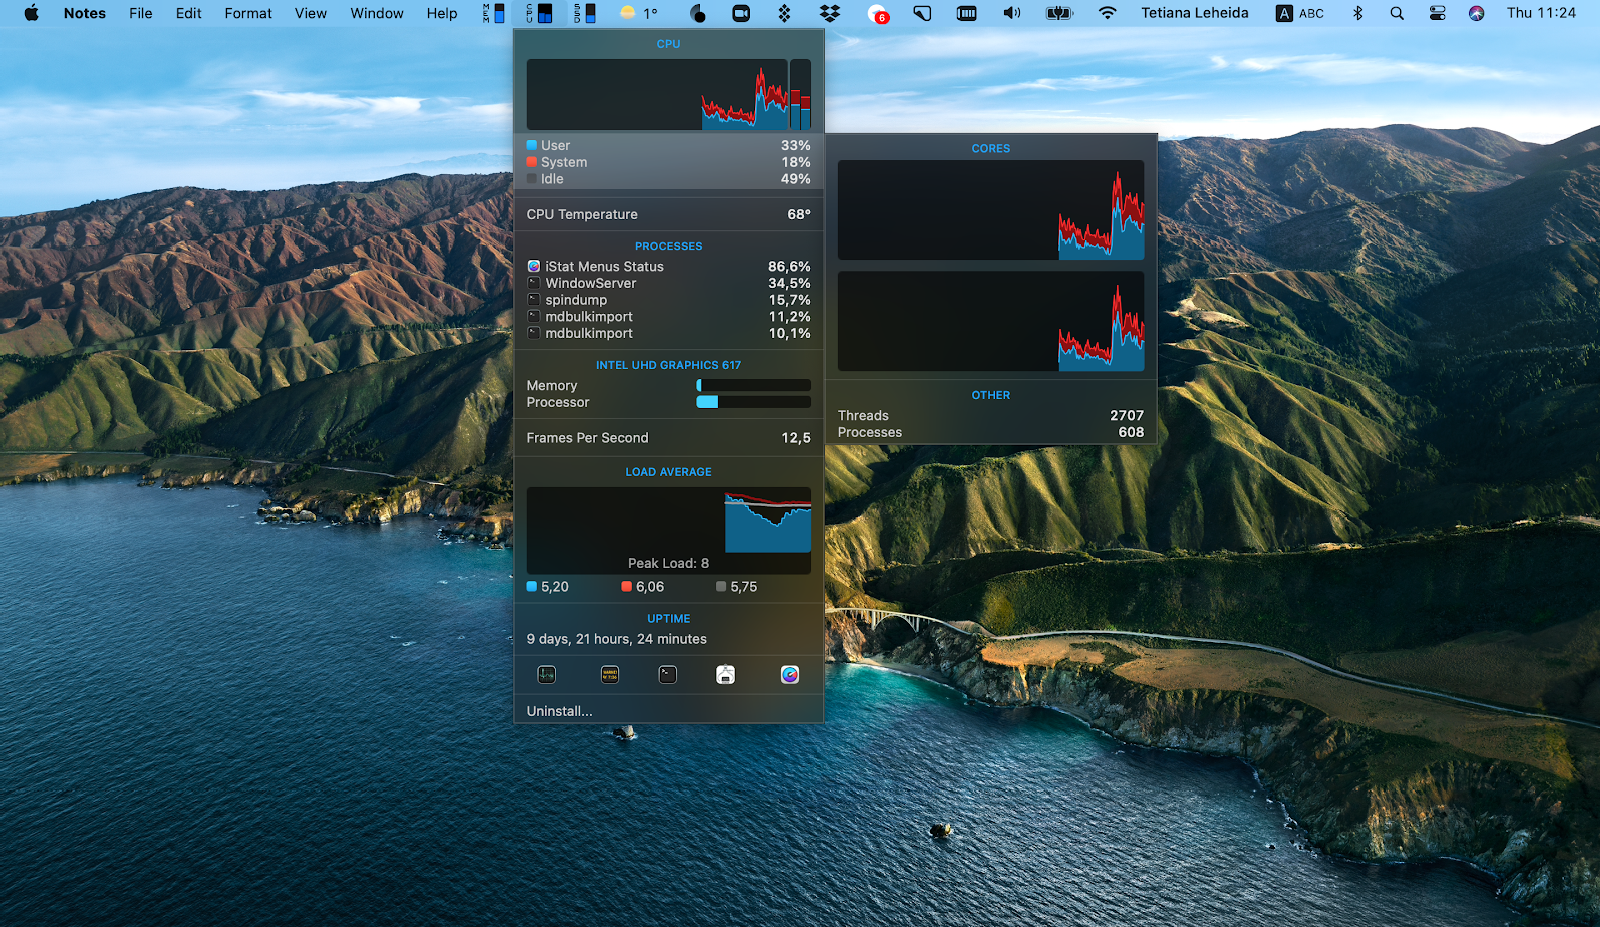This screenshot has height=927, width=1600.
Task: Click the Peak Load: 8 label
Action: 669,563
